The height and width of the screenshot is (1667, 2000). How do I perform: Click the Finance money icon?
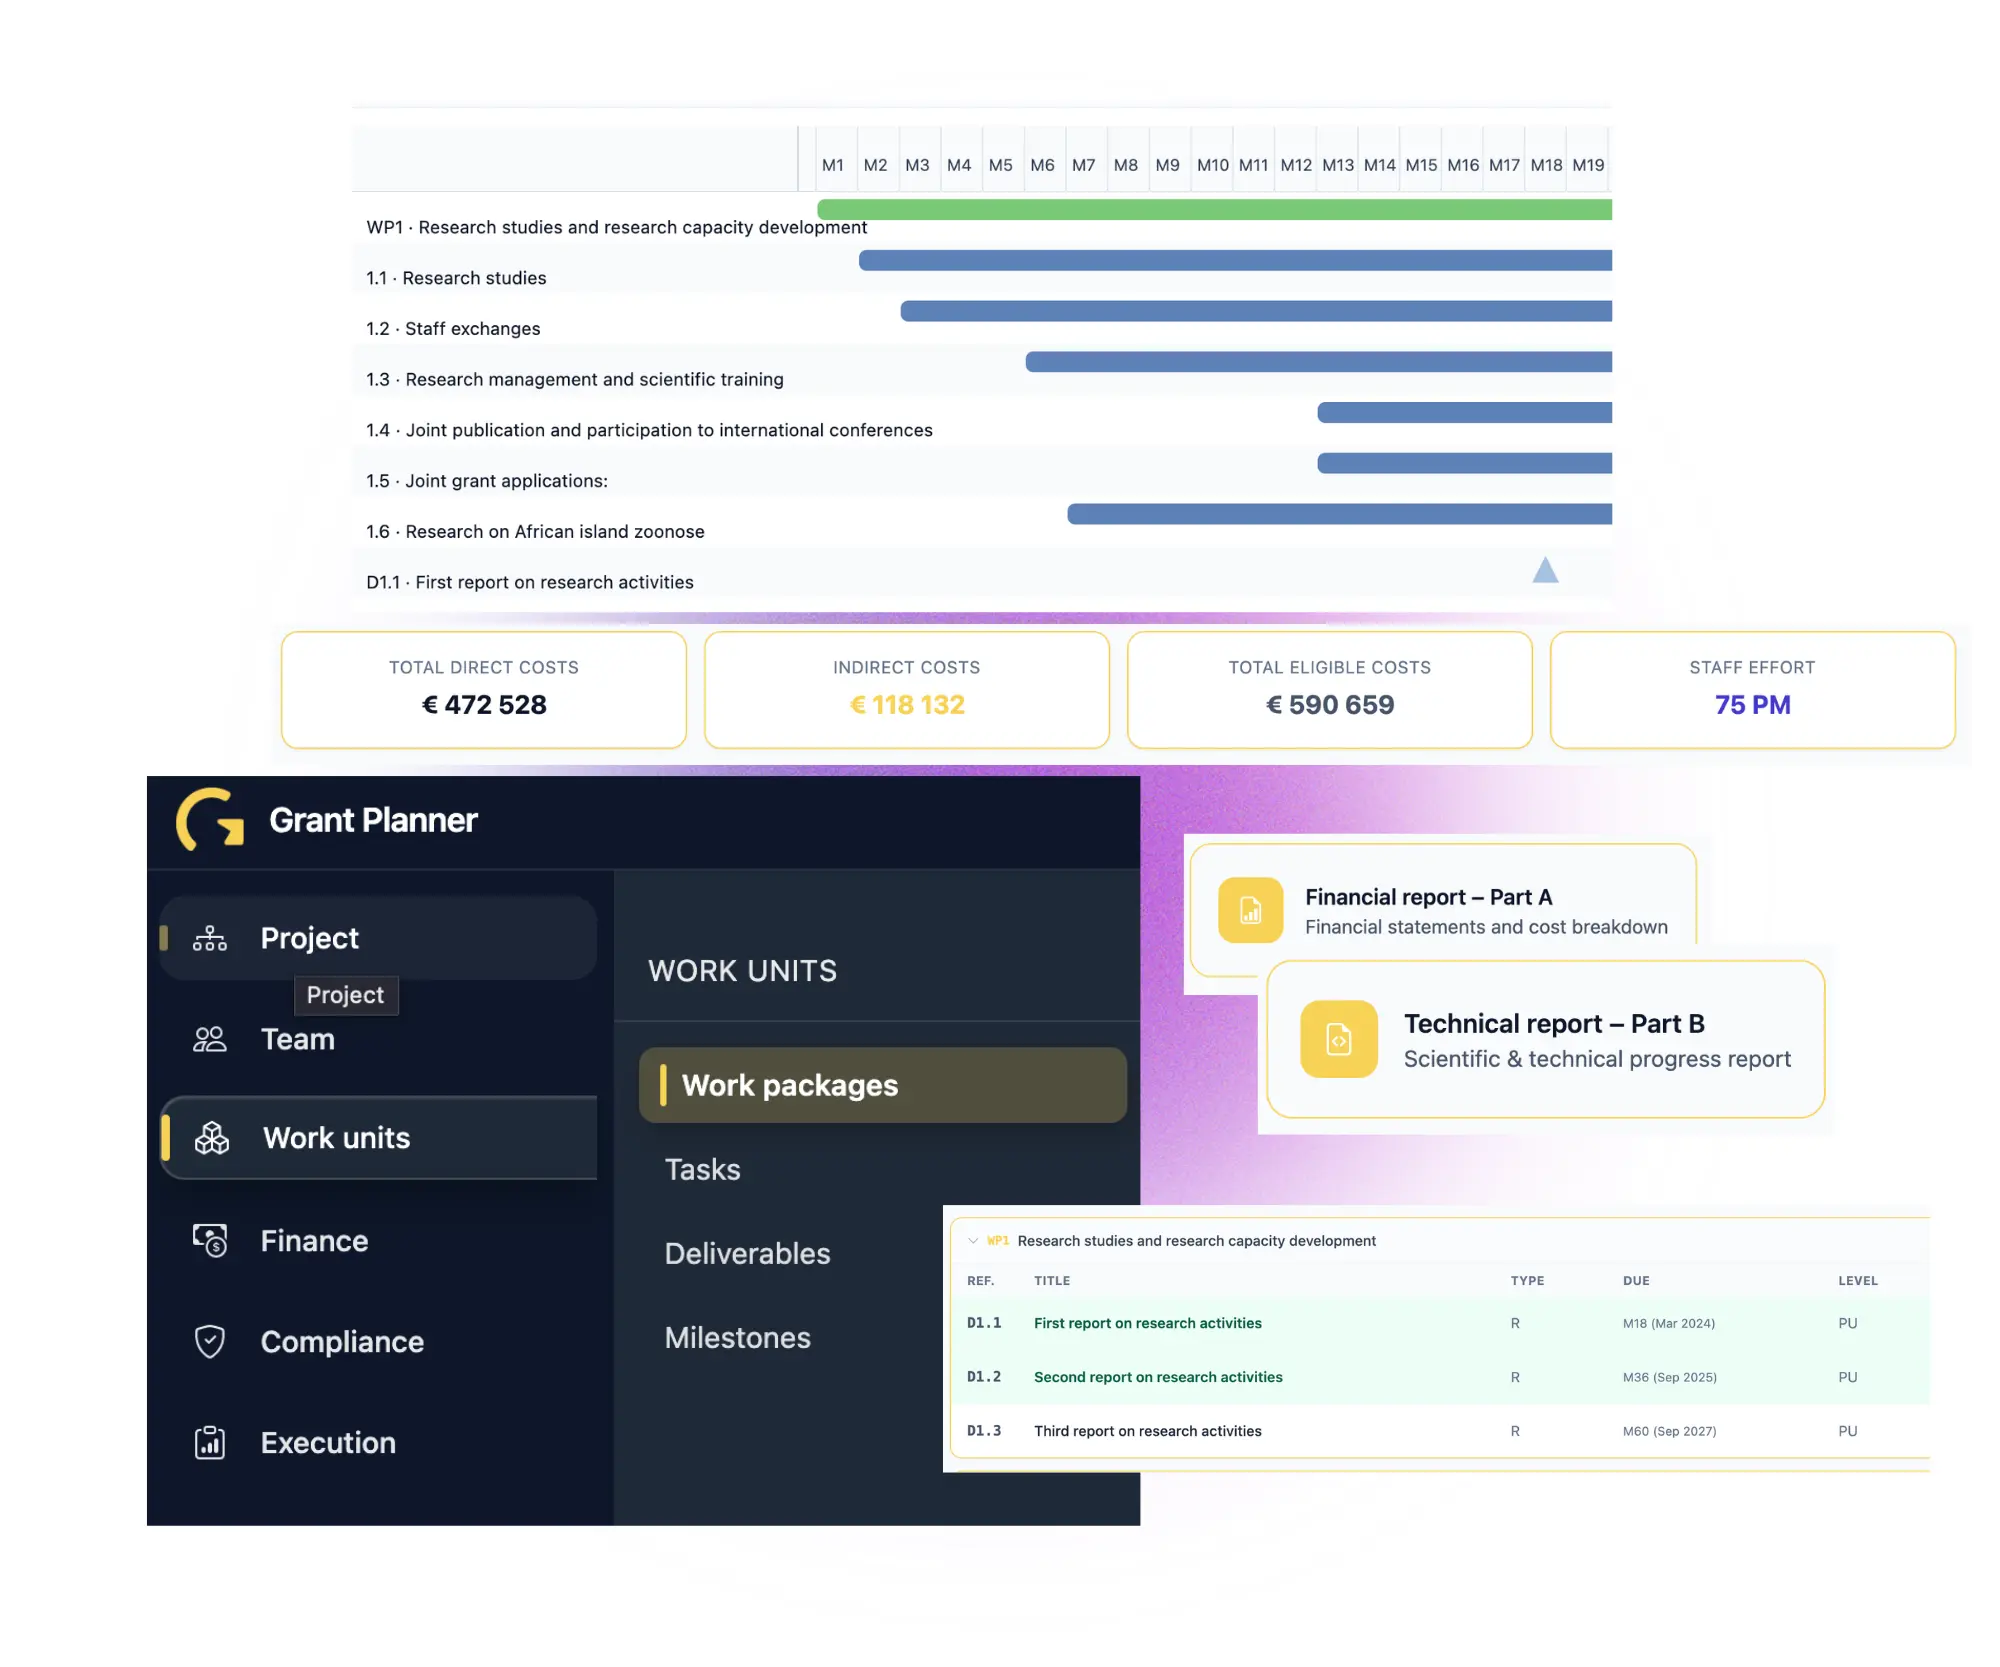[210, 1241]
